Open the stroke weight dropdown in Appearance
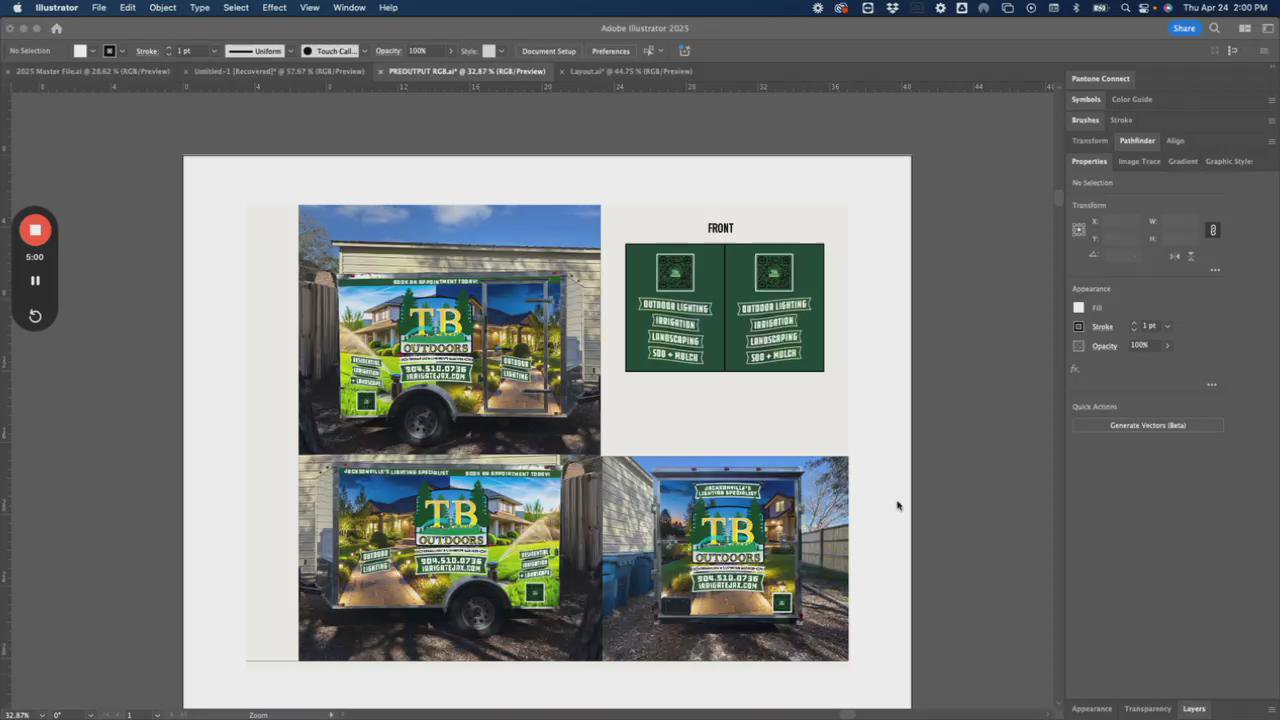Image resolution: width=1280 pixels, height=720 pixels. click(x=1167, y=327)
